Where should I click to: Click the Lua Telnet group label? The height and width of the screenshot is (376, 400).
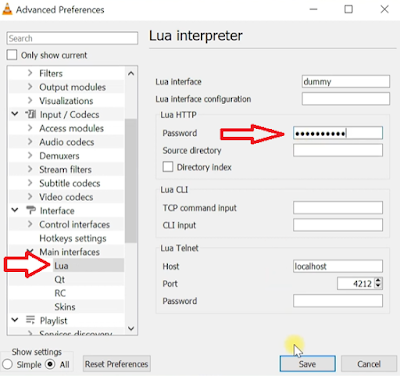point(179,248)
